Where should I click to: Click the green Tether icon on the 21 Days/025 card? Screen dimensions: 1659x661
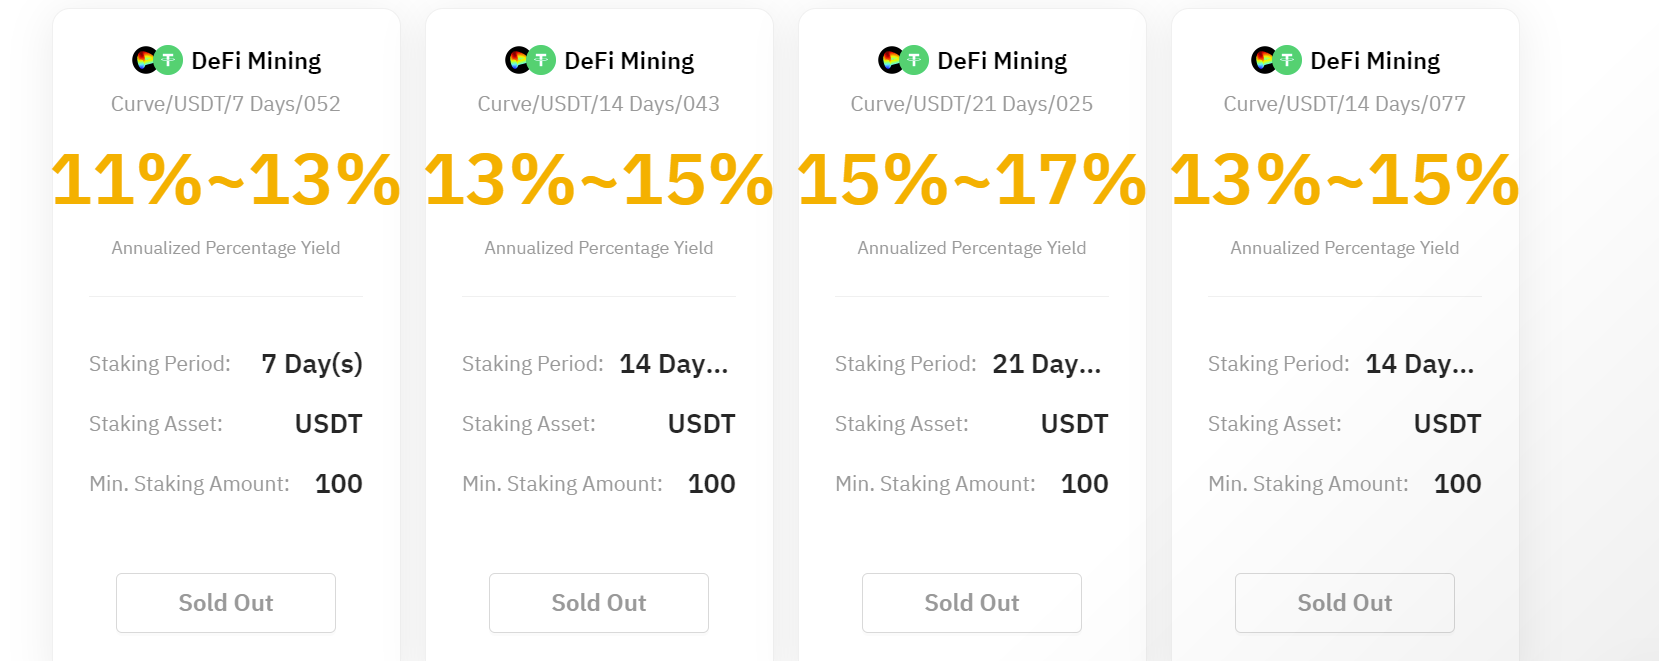pyautogui.click(x=915, y=60)
